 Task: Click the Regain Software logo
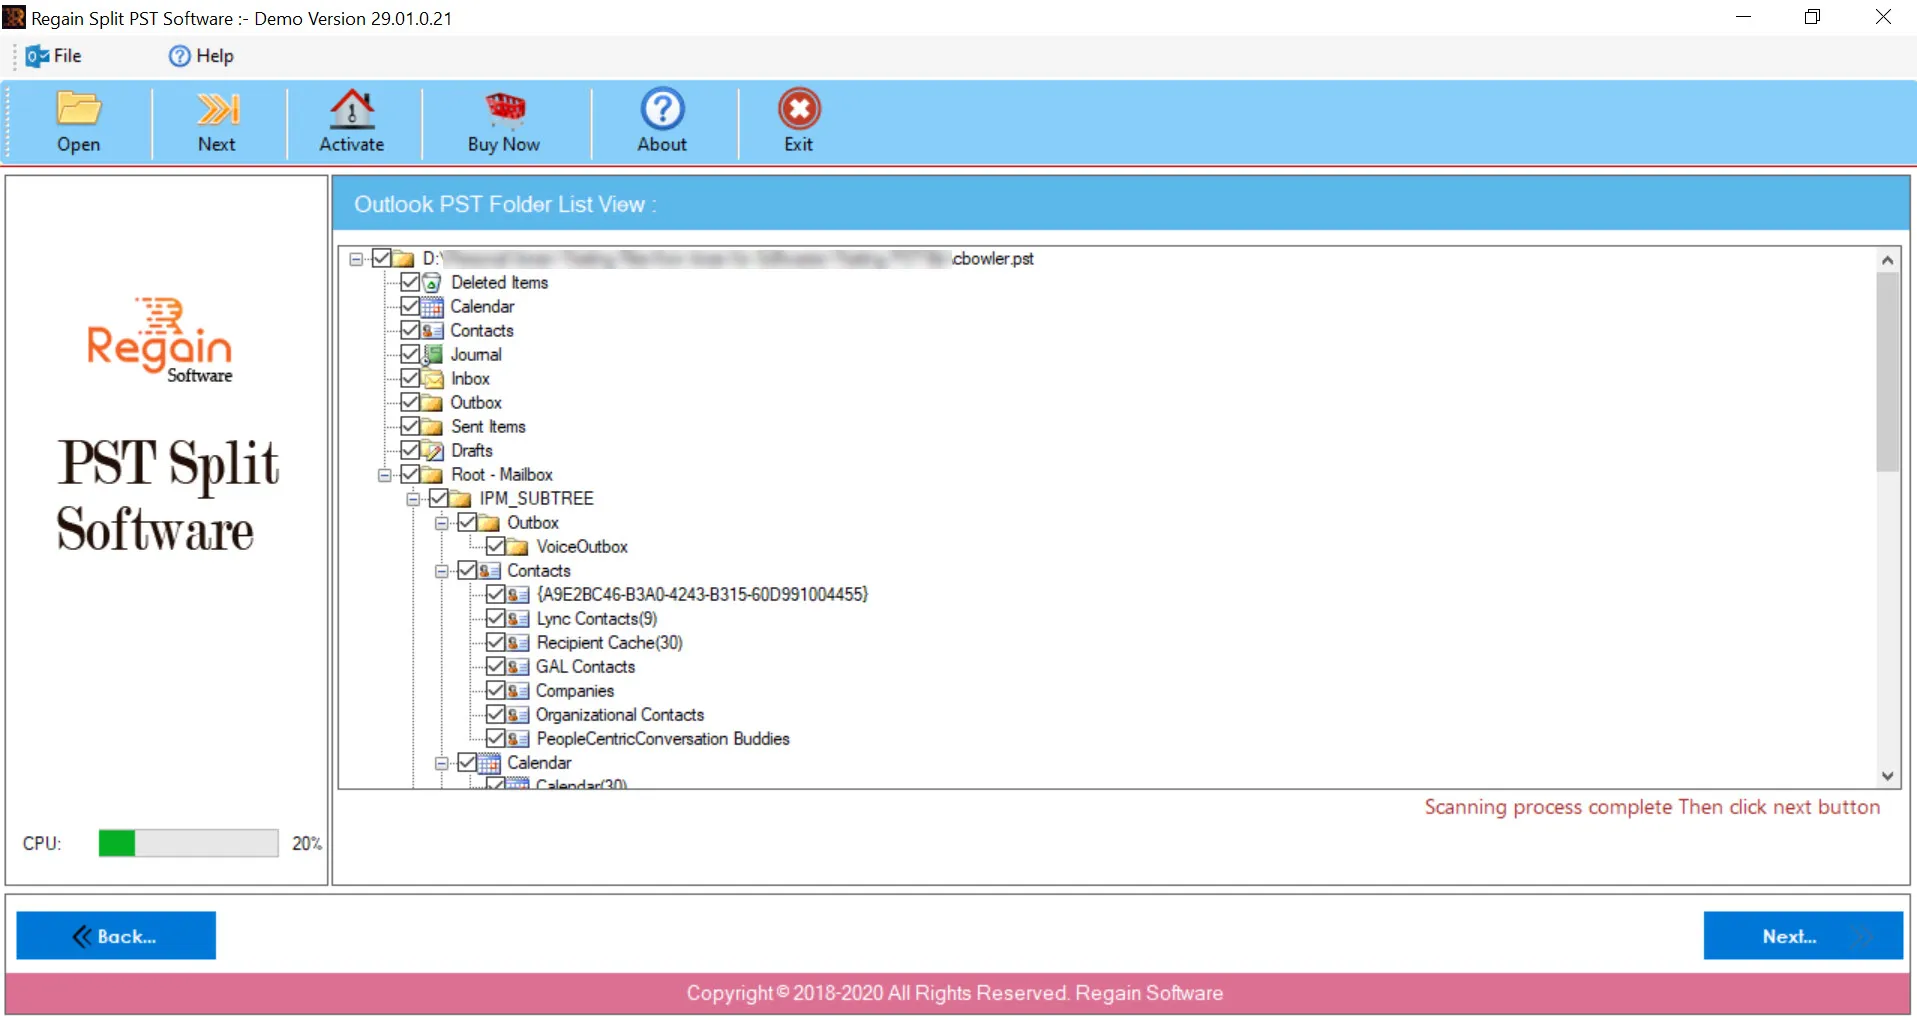(x=160, y=341)
